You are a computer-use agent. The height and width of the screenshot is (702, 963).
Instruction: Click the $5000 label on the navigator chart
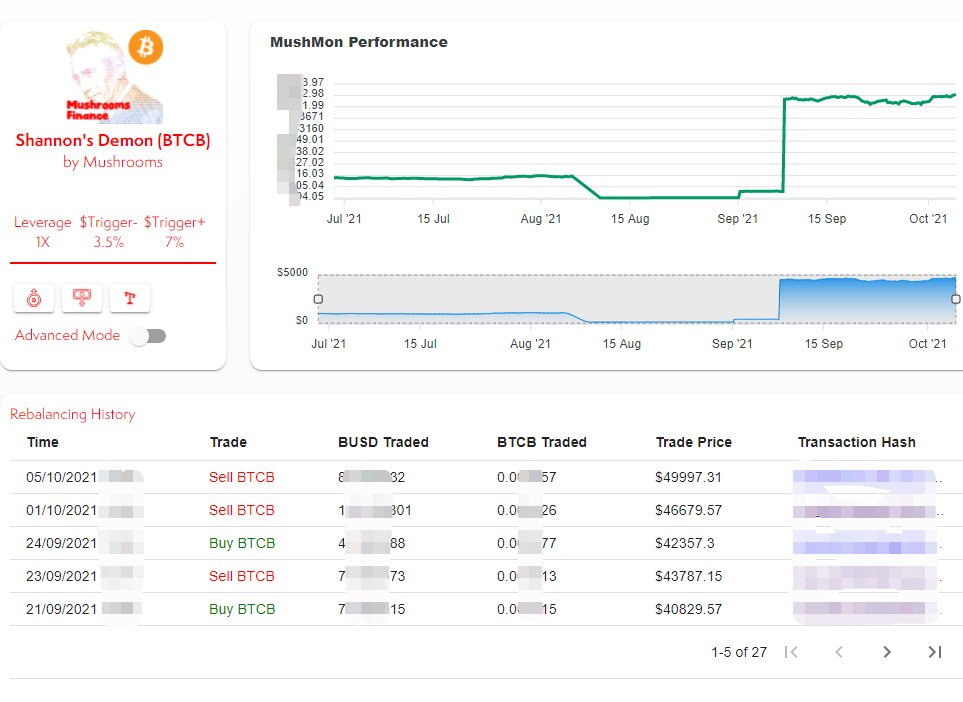click(292, 272)
